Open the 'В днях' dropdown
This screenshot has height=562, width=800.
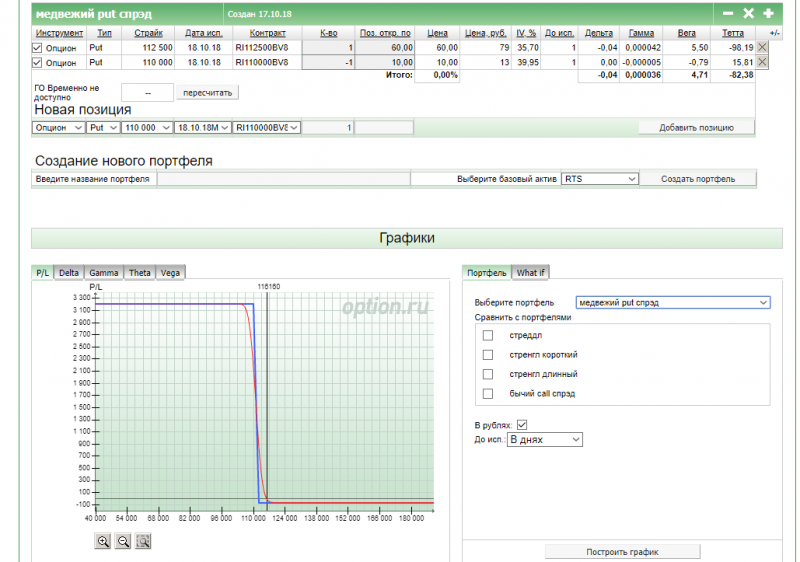(545, 439)
